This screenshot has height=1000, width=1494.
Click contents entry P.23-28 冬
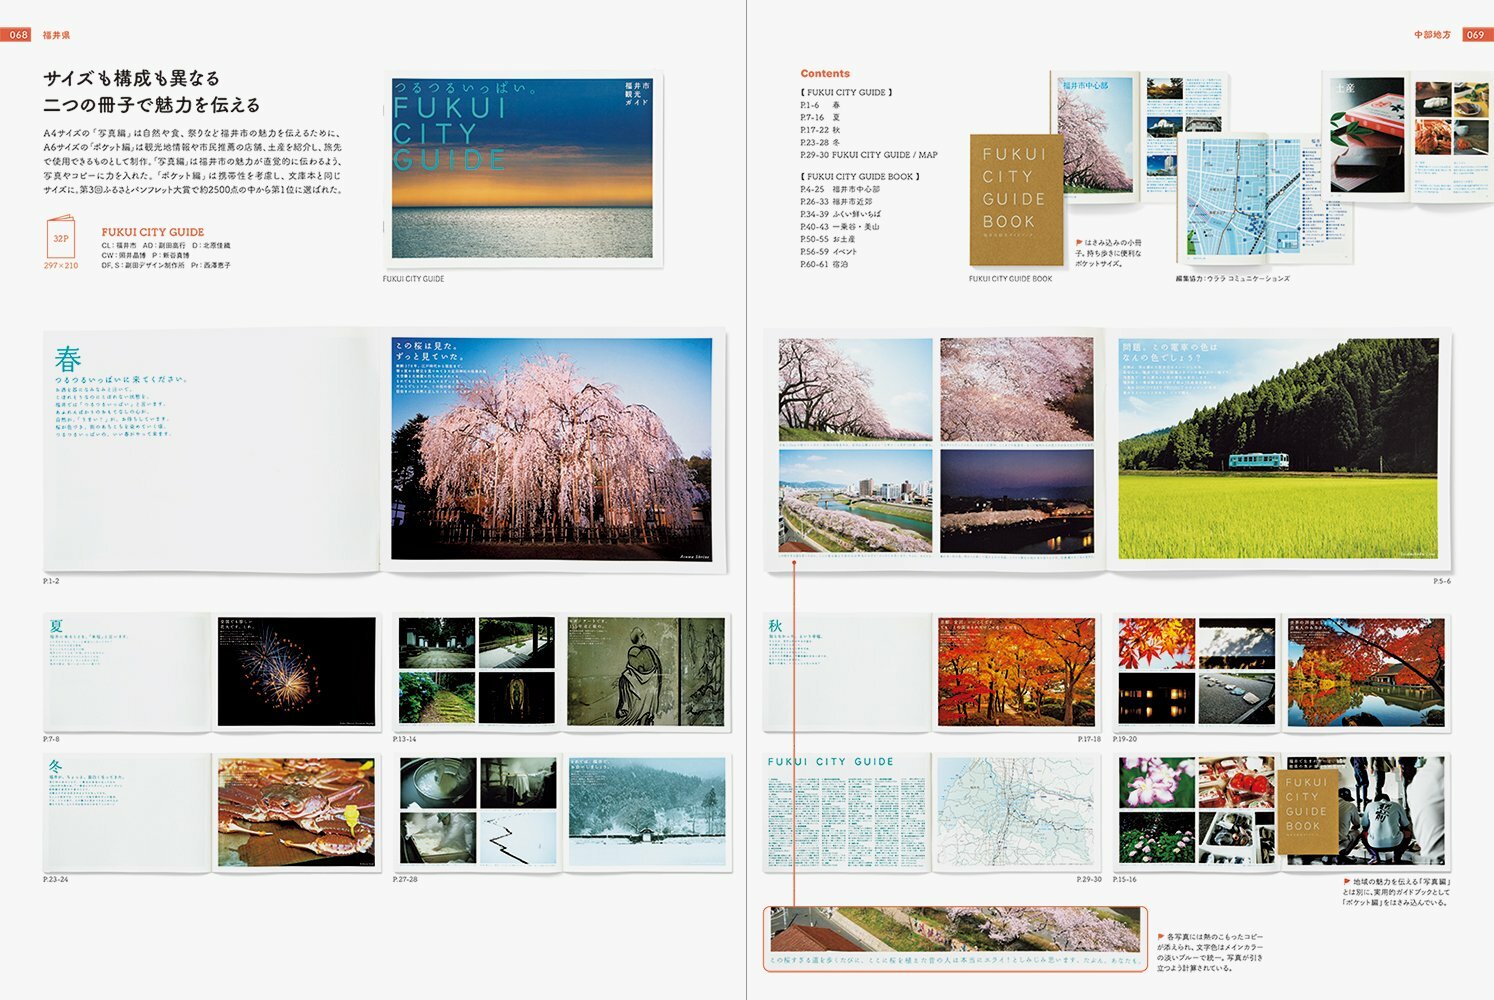pos(820,142)
